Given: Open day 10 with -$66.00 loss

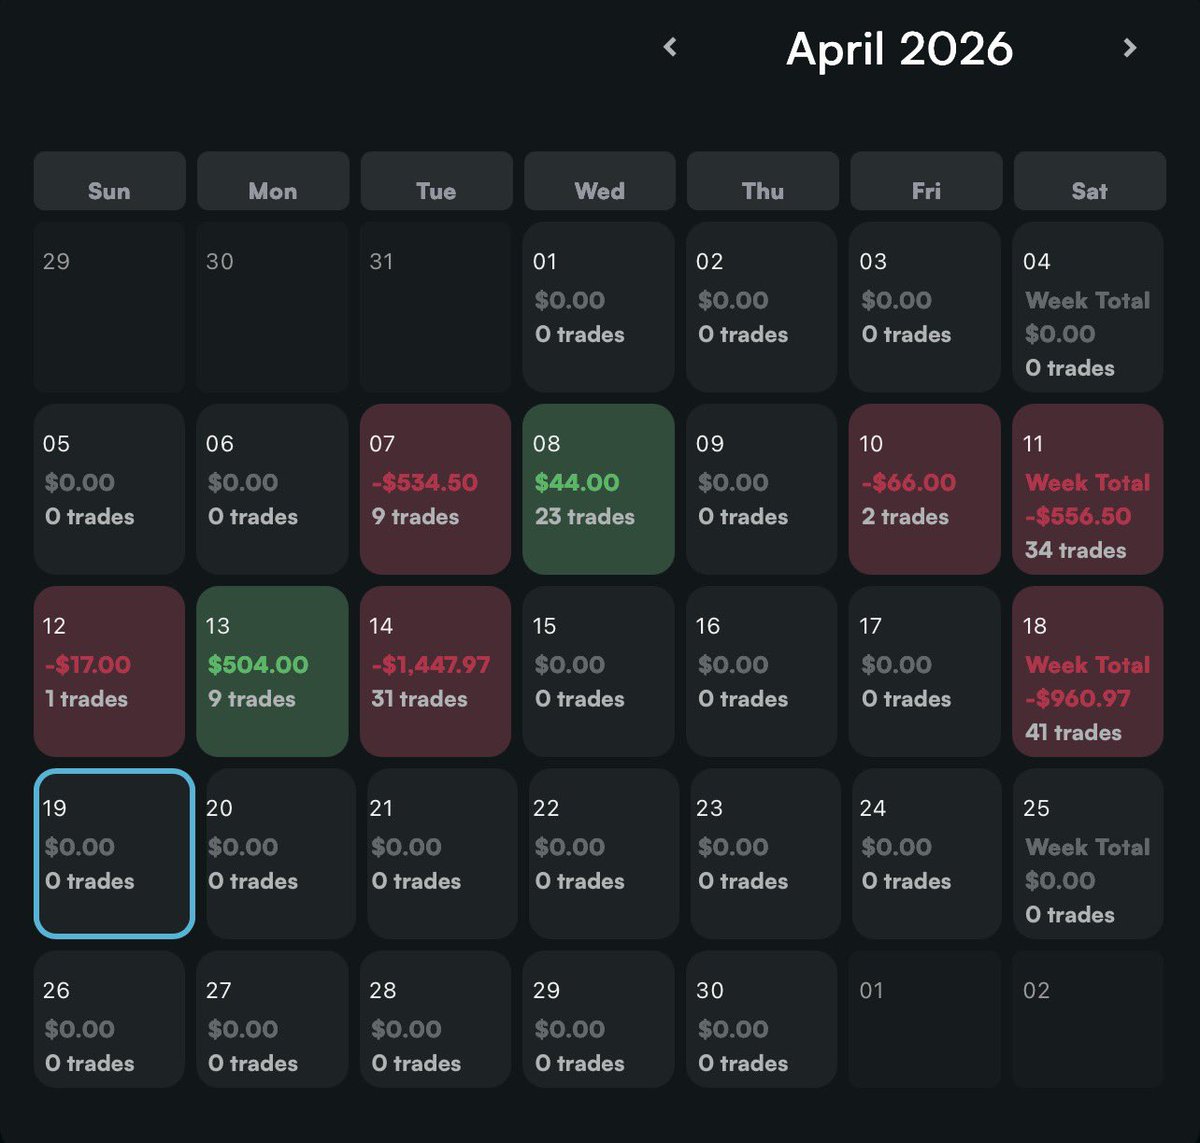Looking at the screenshot, I should 925,489.
